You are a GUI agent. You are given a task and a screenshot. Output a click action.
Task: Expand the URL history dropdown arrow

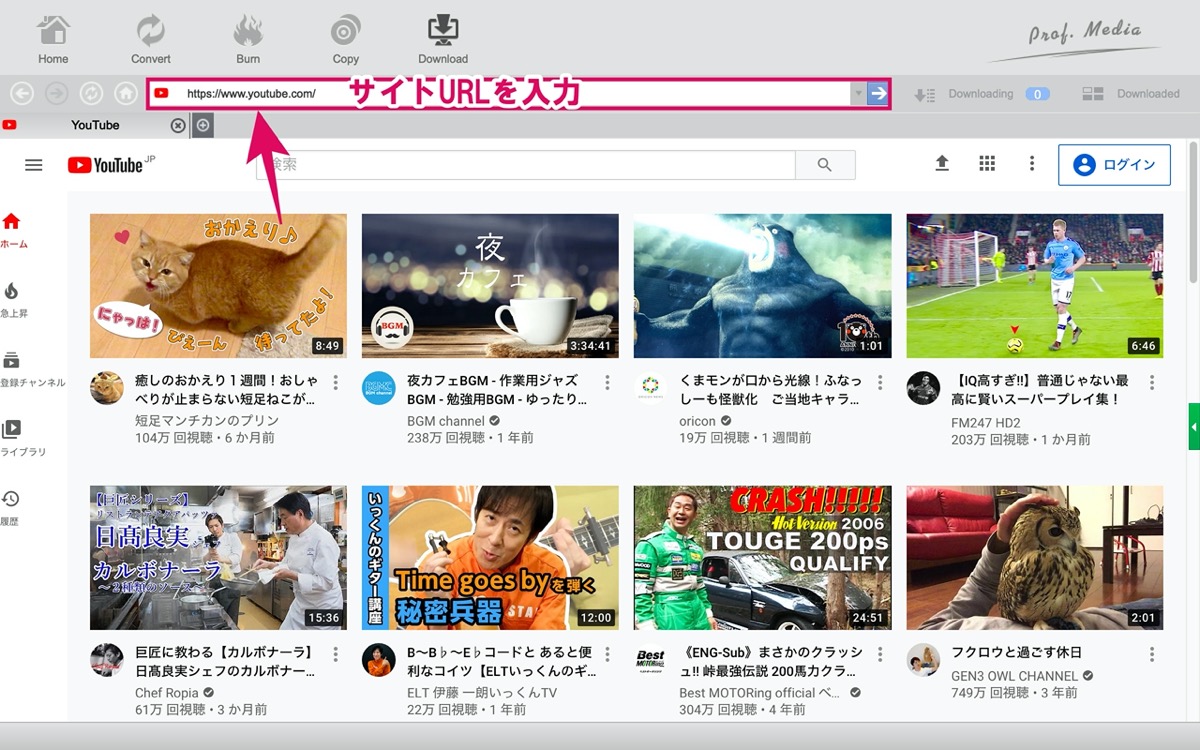858,94
